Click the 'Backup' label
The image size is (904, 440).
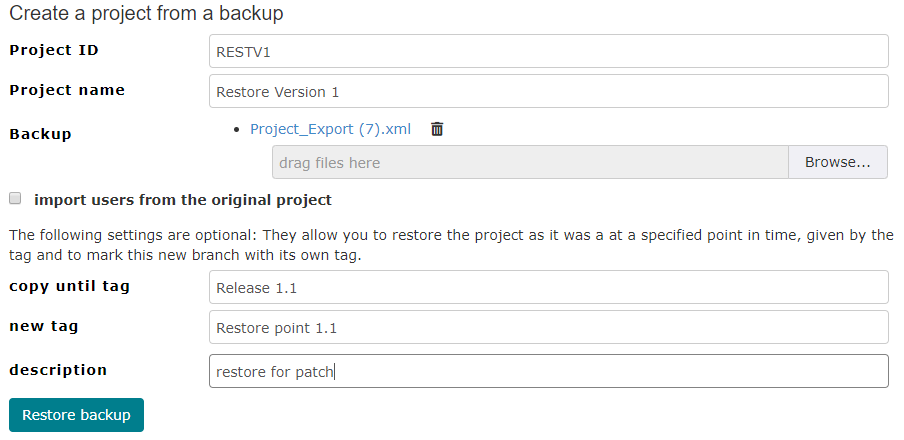pyautogui.click(x=40, y=134)
